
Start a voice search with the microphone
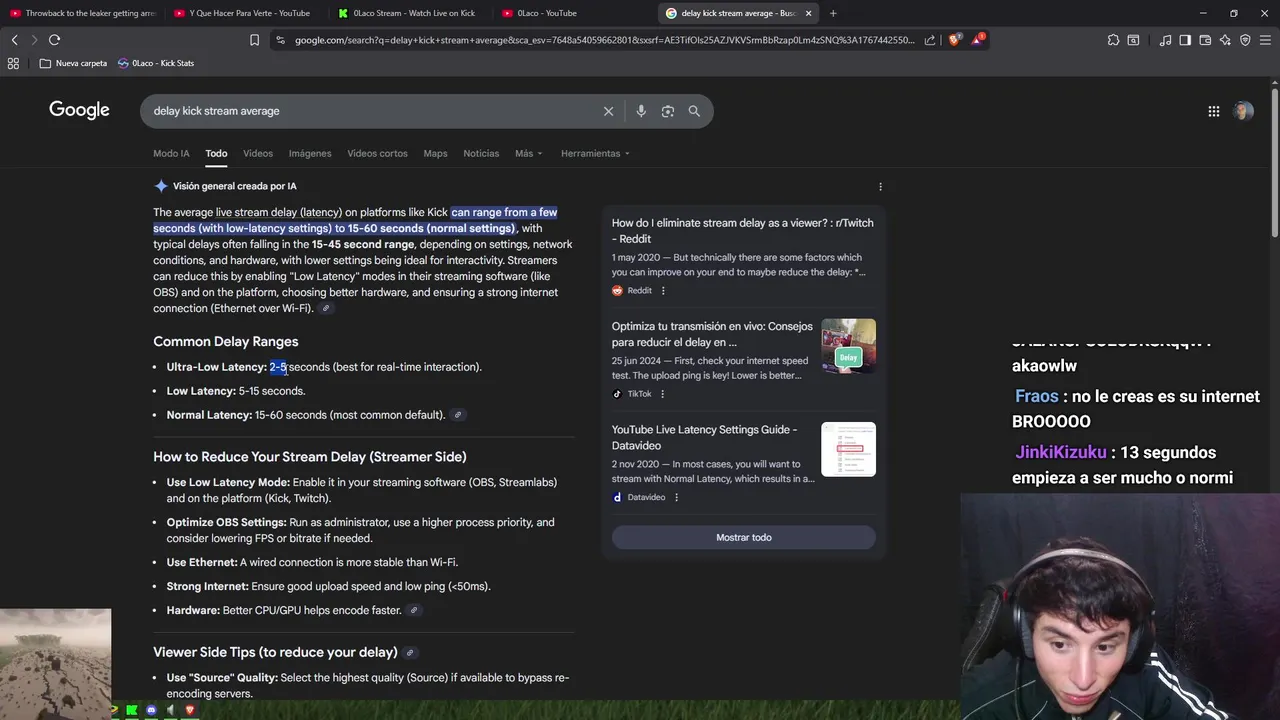click(641, 111)
